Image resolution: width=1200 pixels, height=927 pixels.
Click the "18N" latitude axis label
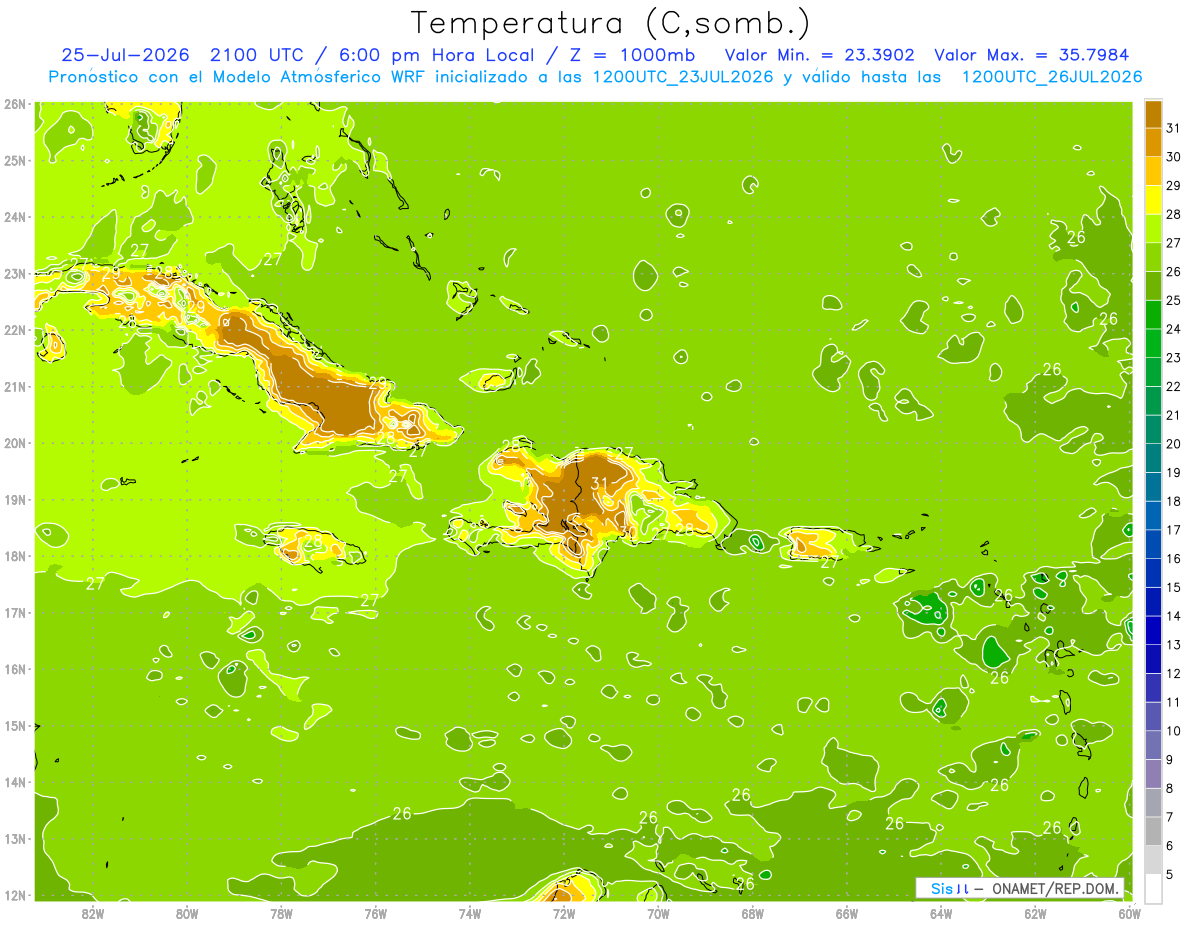tap(14, 556)
